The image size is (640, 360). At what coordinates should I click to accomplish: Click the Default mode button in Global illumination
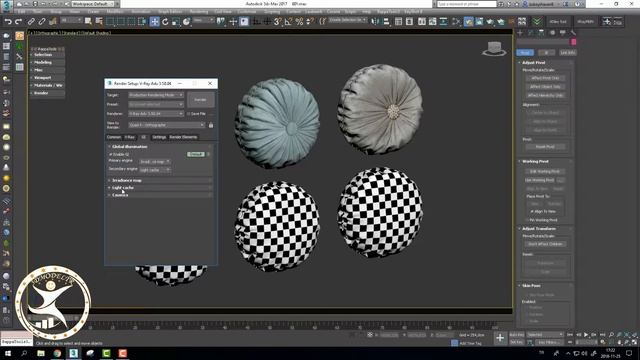click(196, 154)
